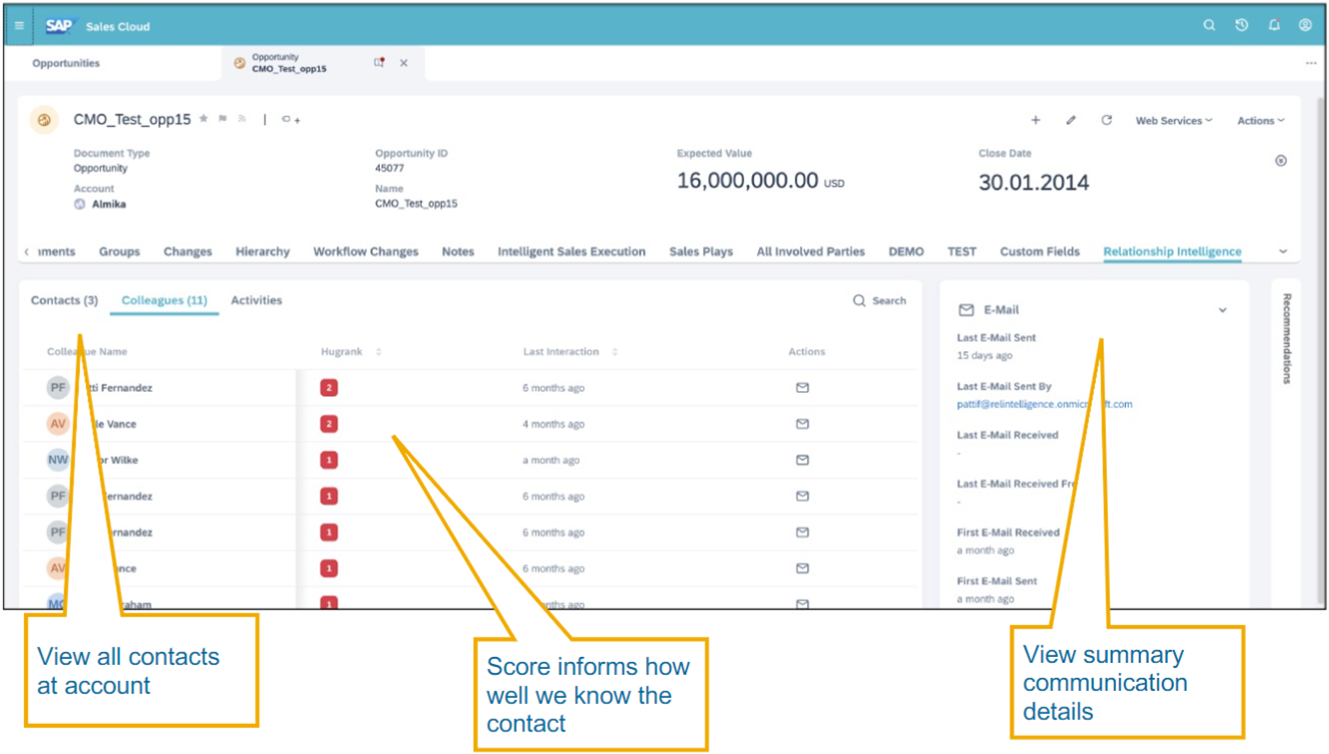Click the Close Date 30.01.2014
This screenshot has height=754, width=1329.
(1034, 183)
